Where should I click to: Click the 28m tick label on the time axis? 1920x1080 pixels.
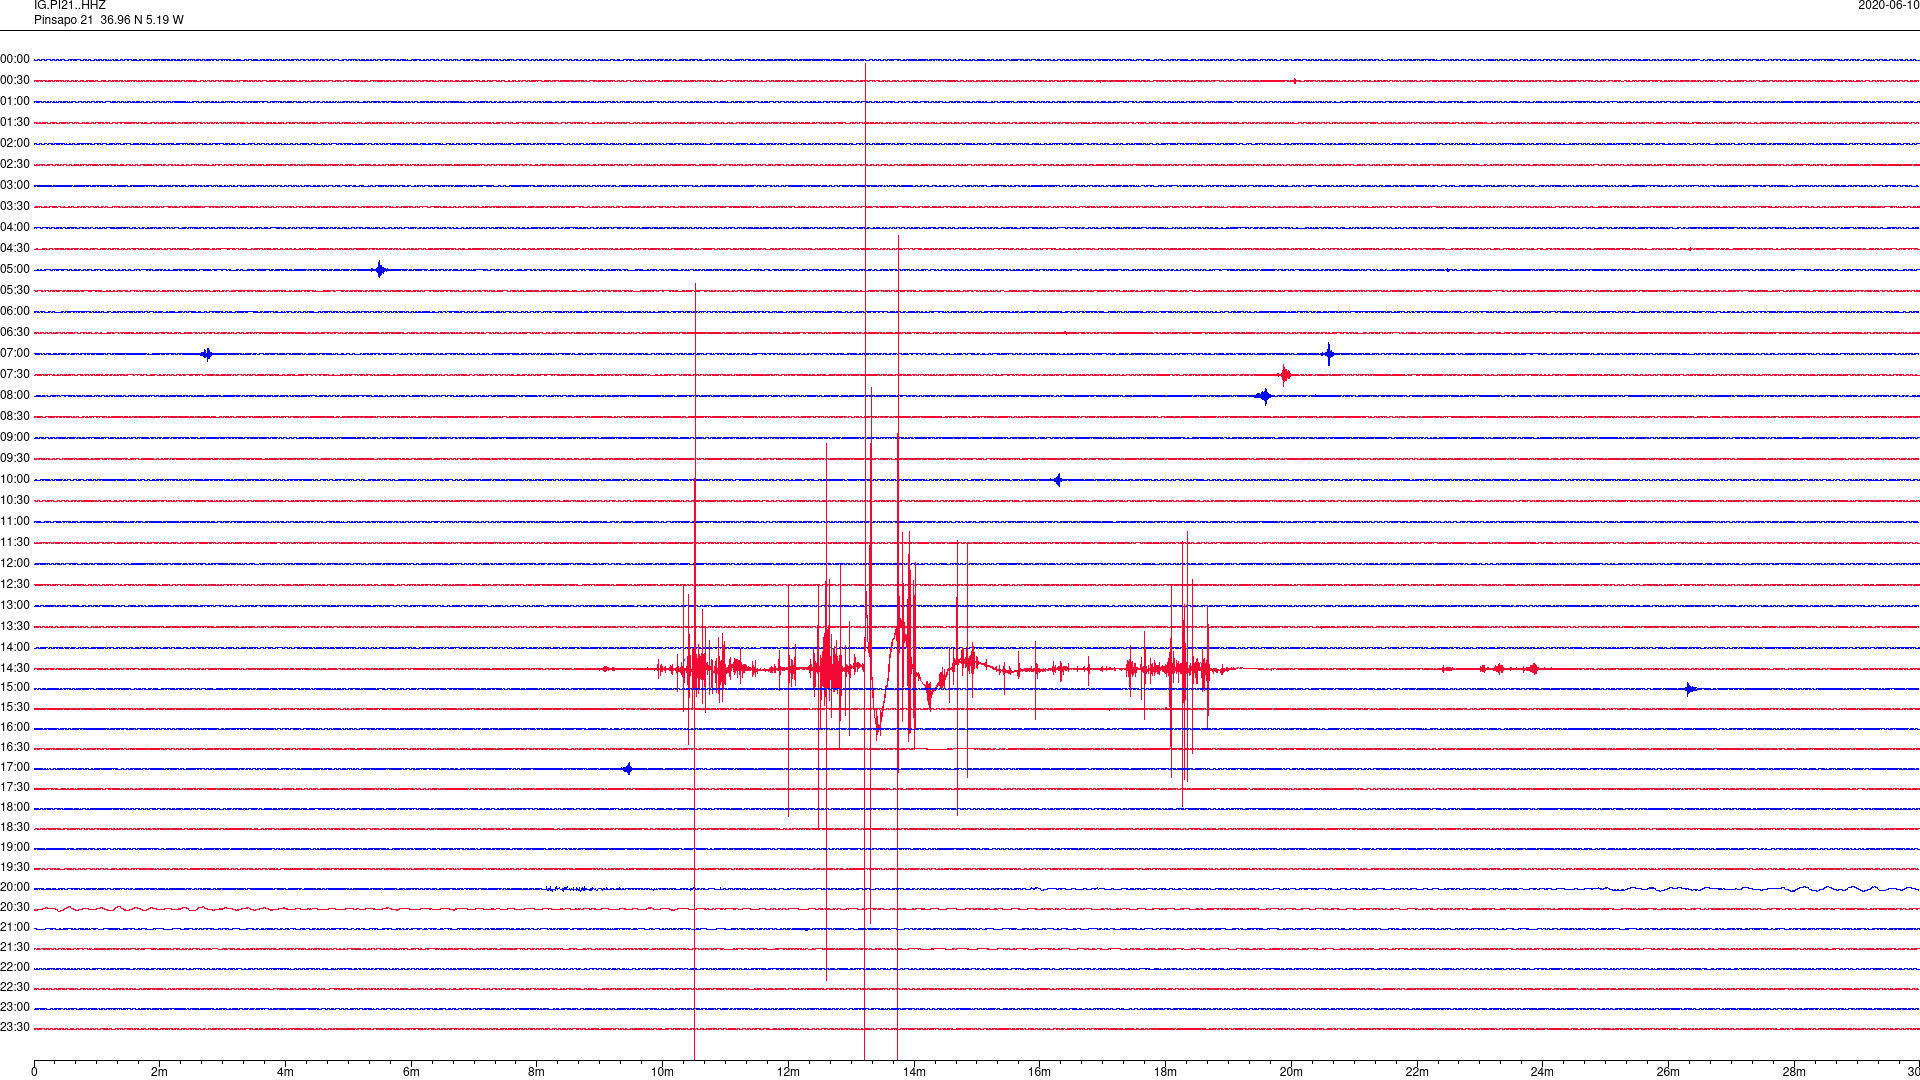[1794, 1072]
